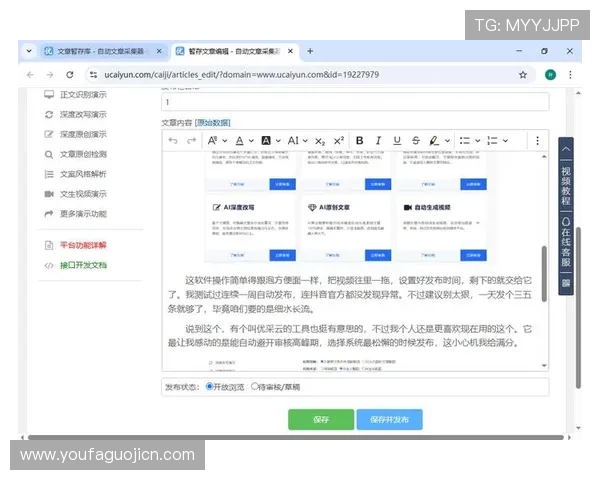The width and height of the screenshot is (600, 480).
Task: Close the 暂存文章编辑 tab
Action: coord(290,51)
